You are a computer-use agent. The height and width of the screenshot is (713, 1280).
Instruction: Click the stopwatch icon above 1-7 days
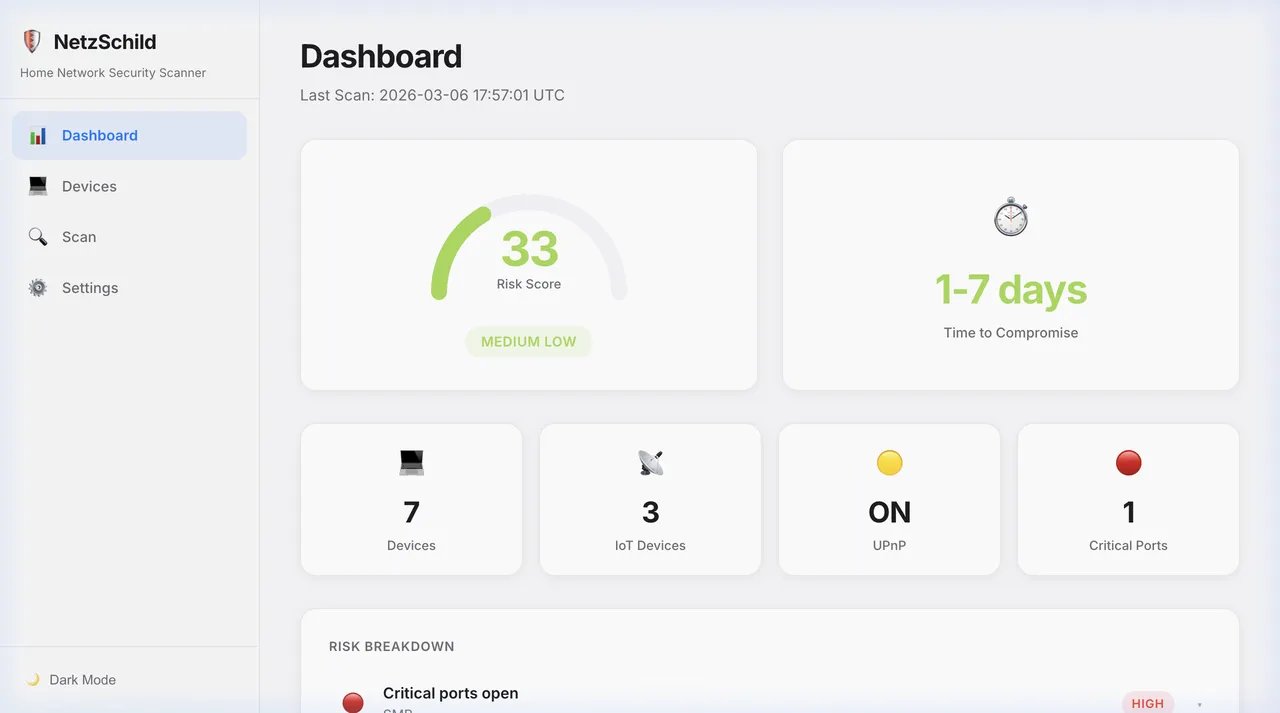pos(1011,216)
